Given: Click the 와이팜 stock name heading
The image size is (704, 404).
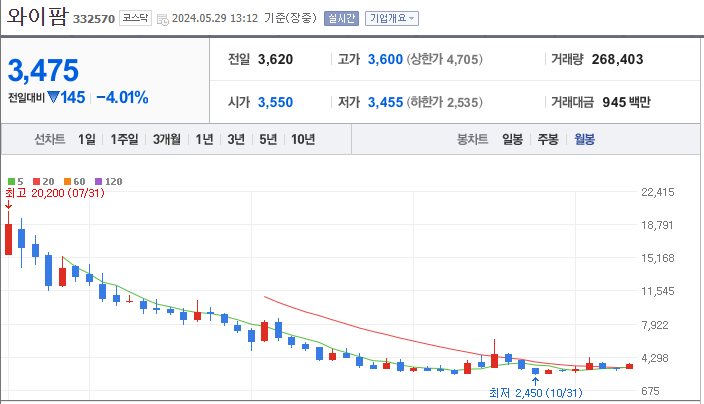Looking at the screenshot, I should [x=37, y=16].
